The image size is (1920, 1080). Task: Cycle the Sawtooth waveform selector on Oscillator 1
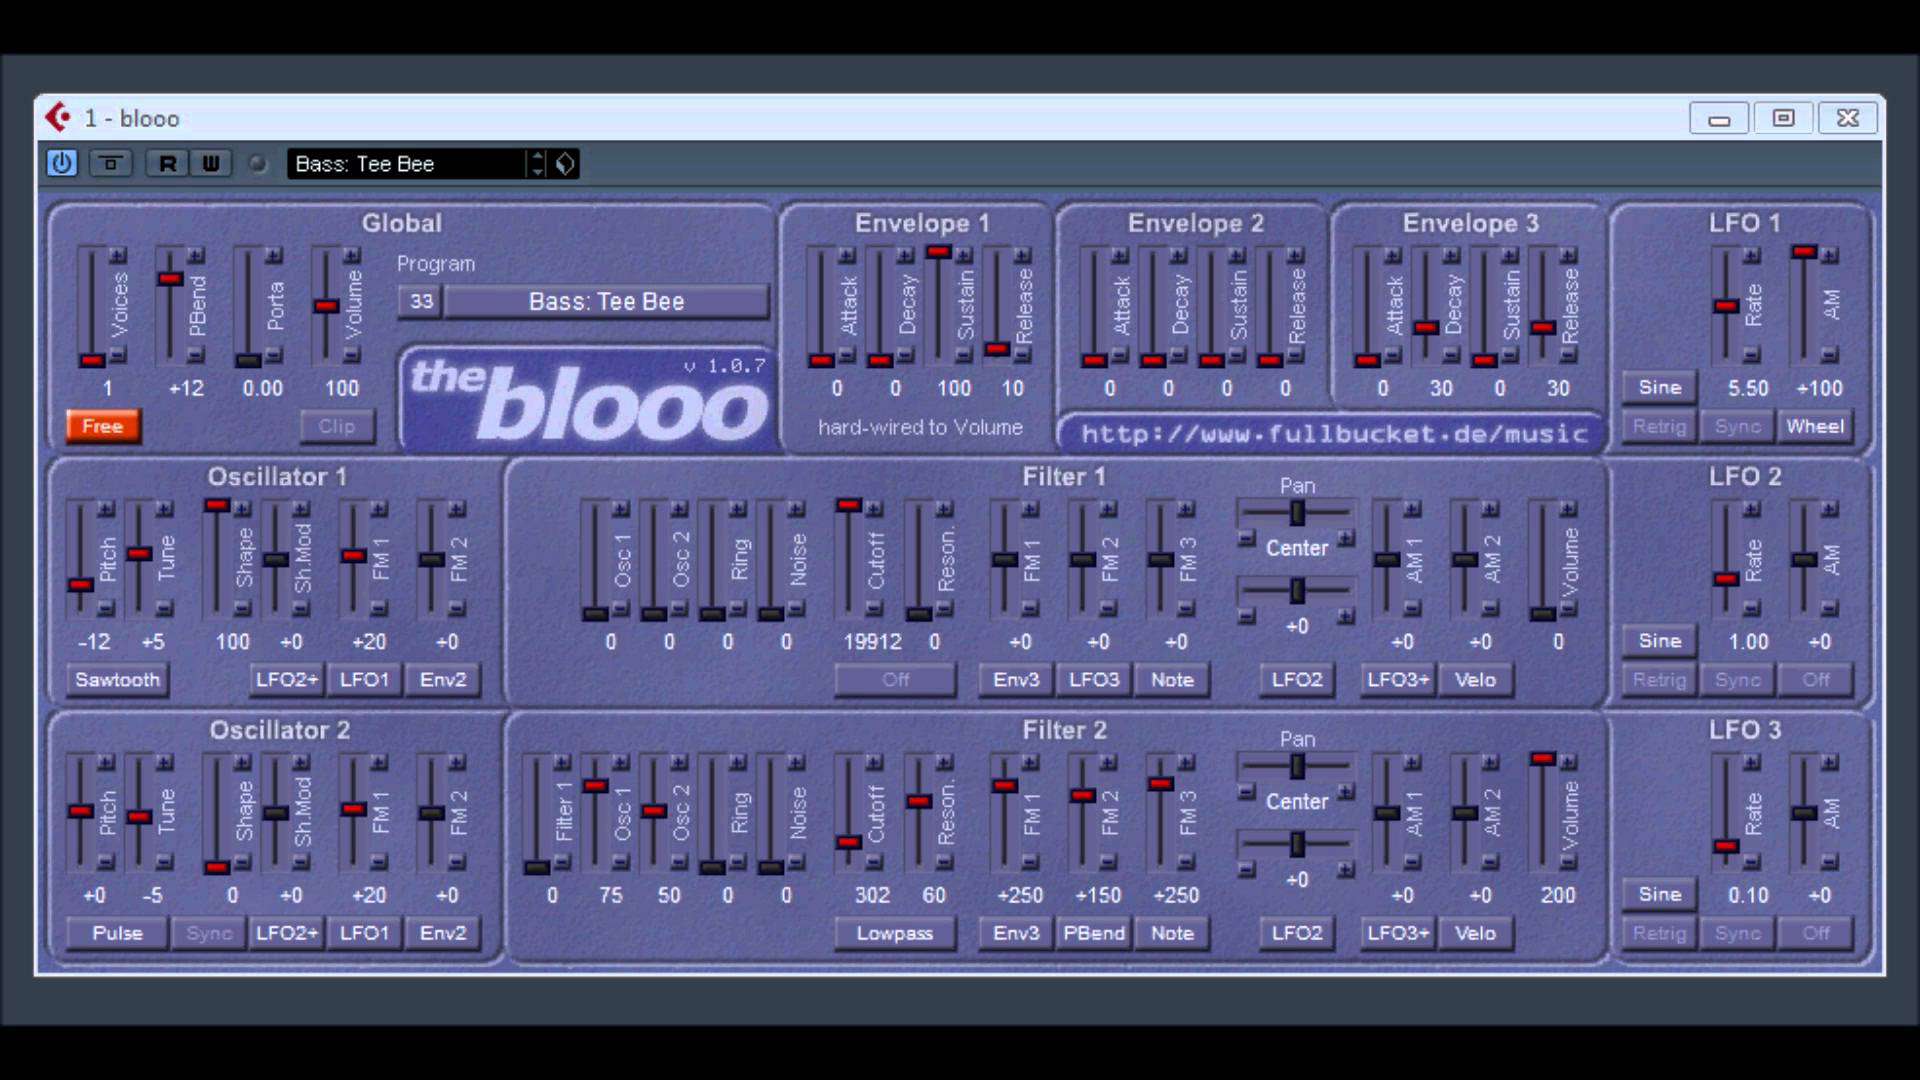tap(117, 680)
